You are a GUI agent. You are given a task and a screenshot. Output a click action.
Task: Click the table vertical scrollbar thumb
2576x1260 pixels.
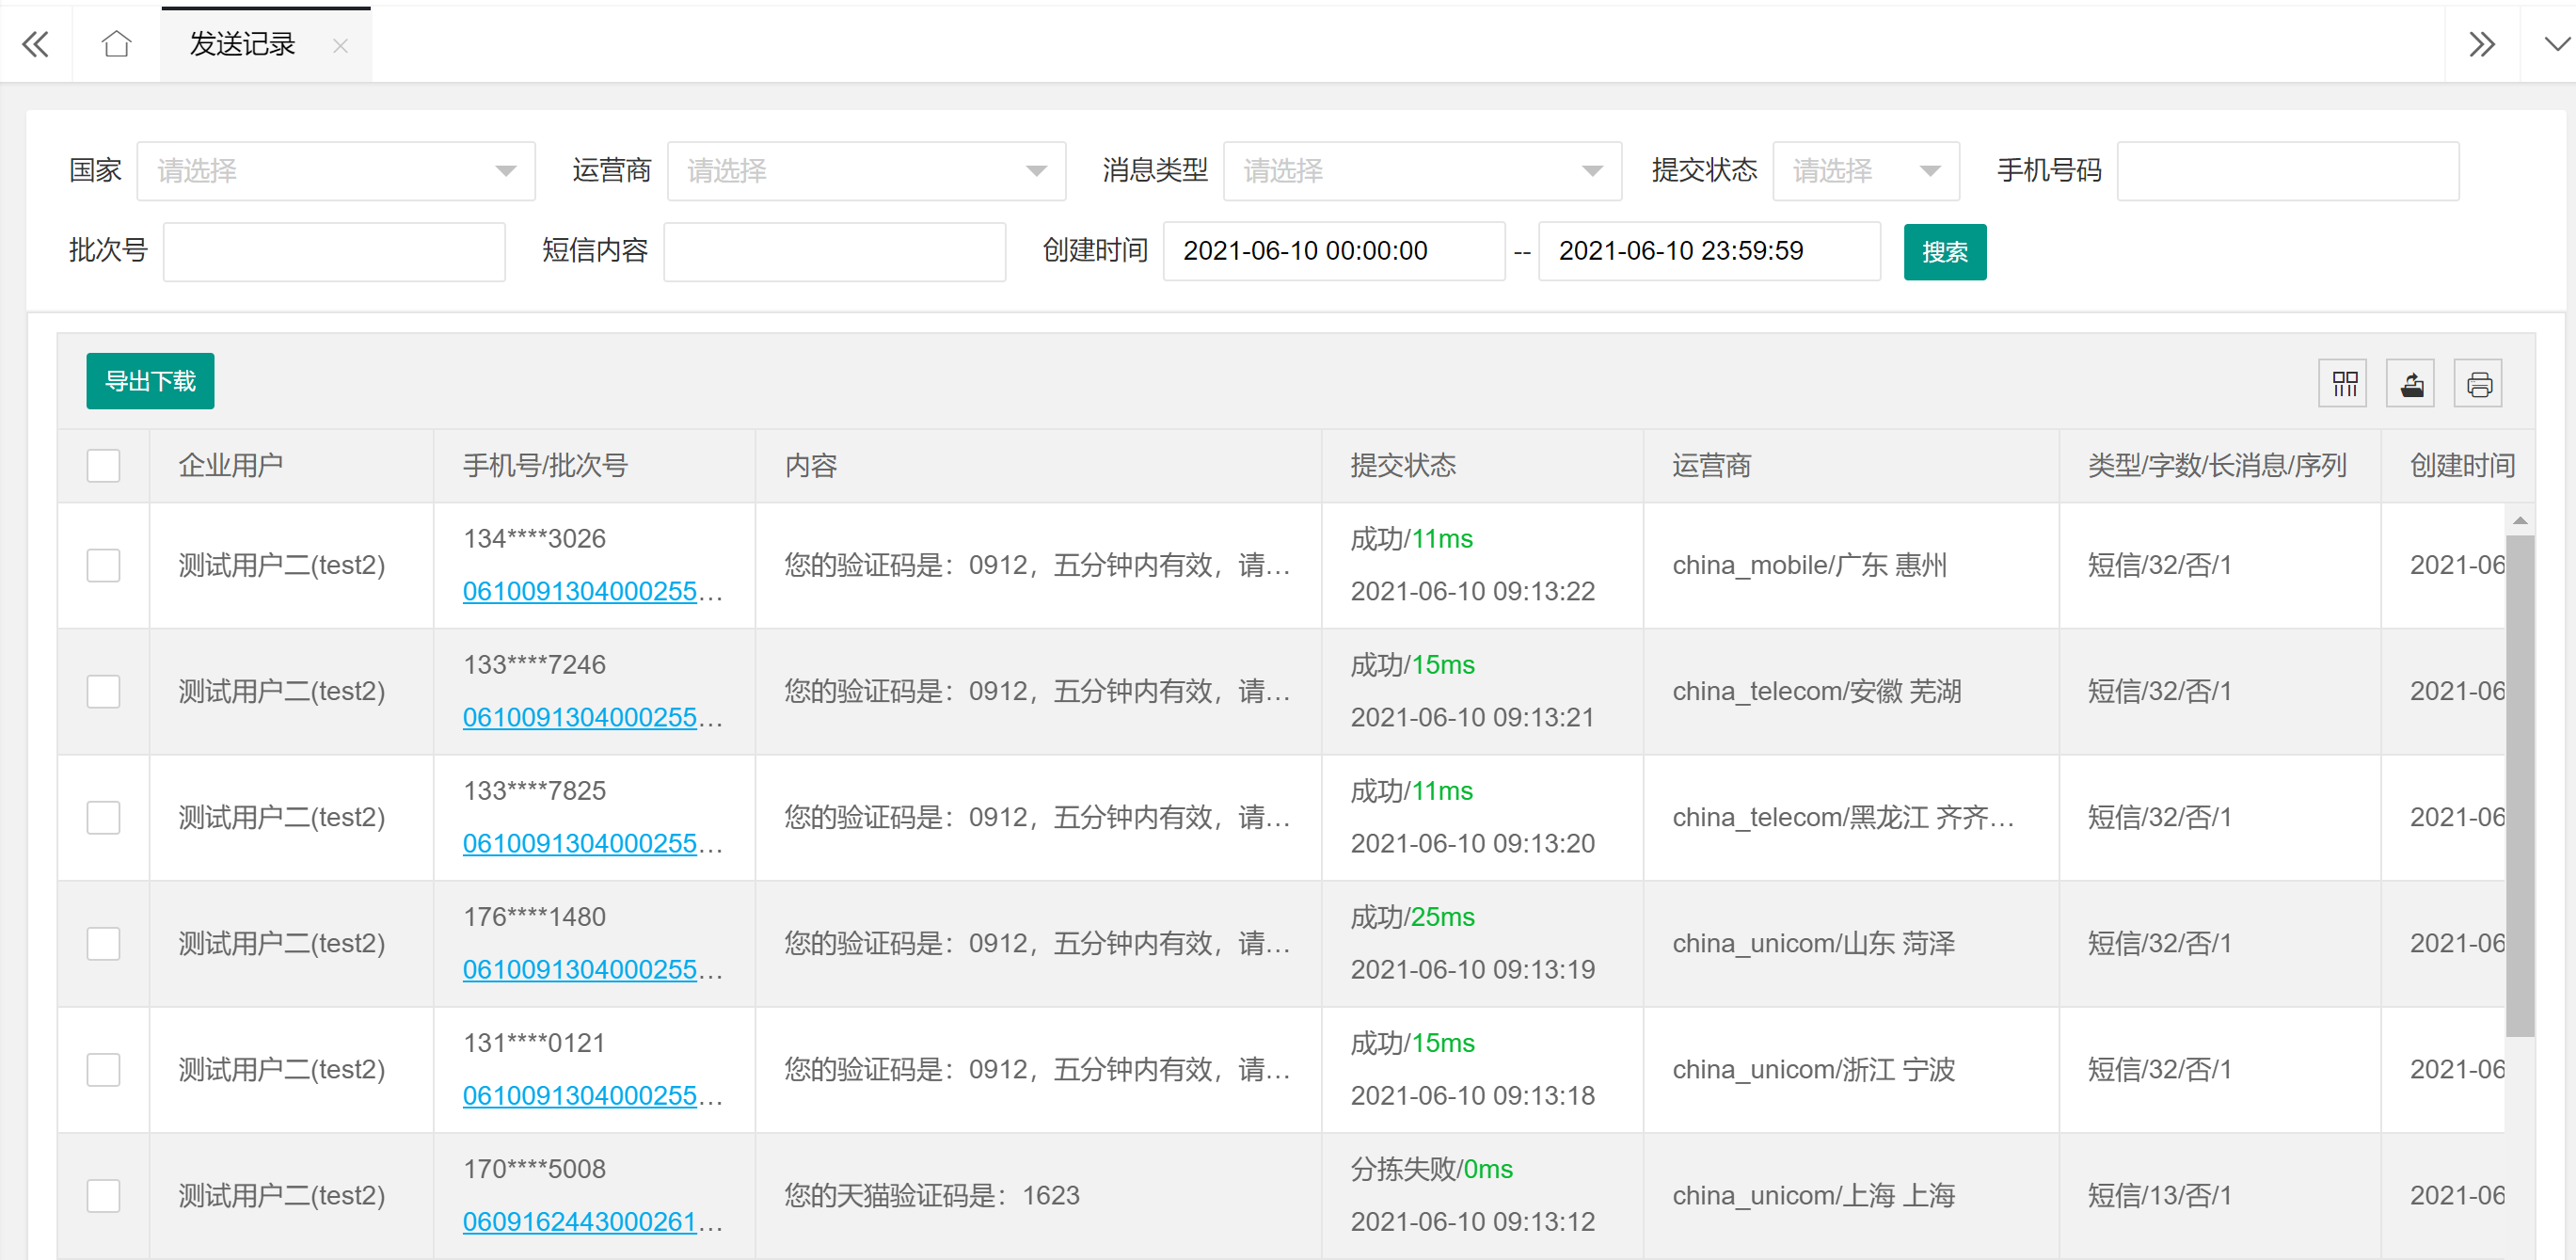(x=2519, y=785)
